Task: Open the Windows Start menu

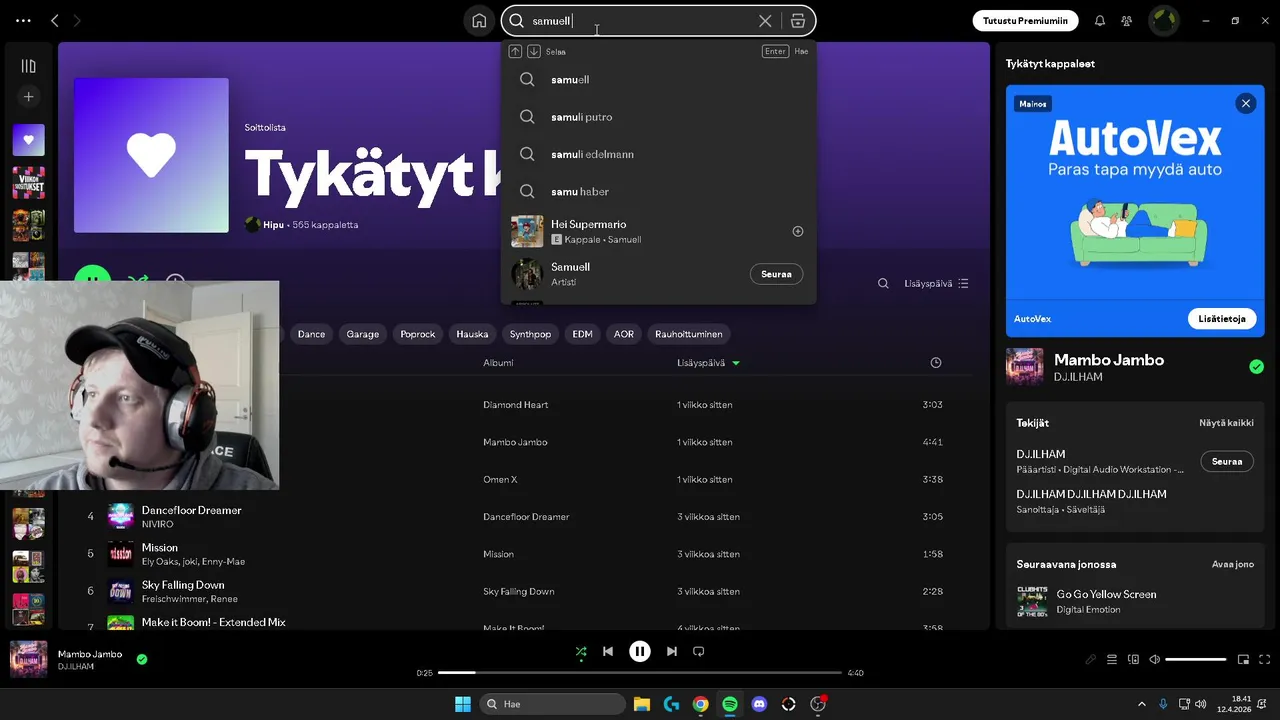Action: 463,704
